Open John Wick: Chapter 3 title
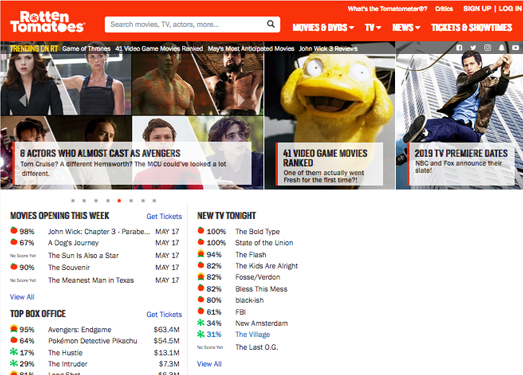523x375 pixels. tap(99, 232)
